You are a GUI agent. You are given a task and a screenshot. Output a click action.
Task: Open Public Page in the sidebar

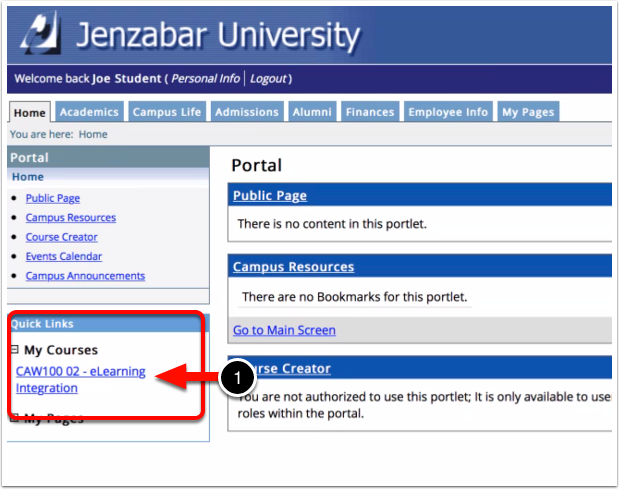(53, 198)
